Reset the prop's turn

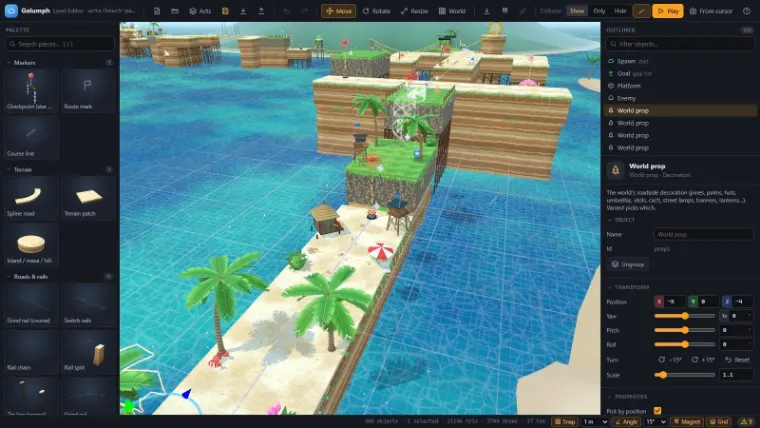point(737,360)
